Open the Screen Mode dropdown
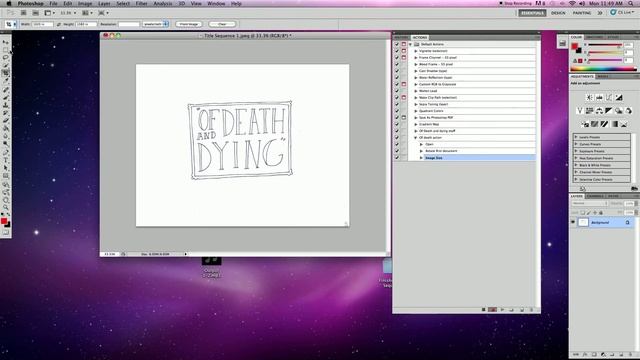This screenshot has height=360, width=640. [103, 13]
